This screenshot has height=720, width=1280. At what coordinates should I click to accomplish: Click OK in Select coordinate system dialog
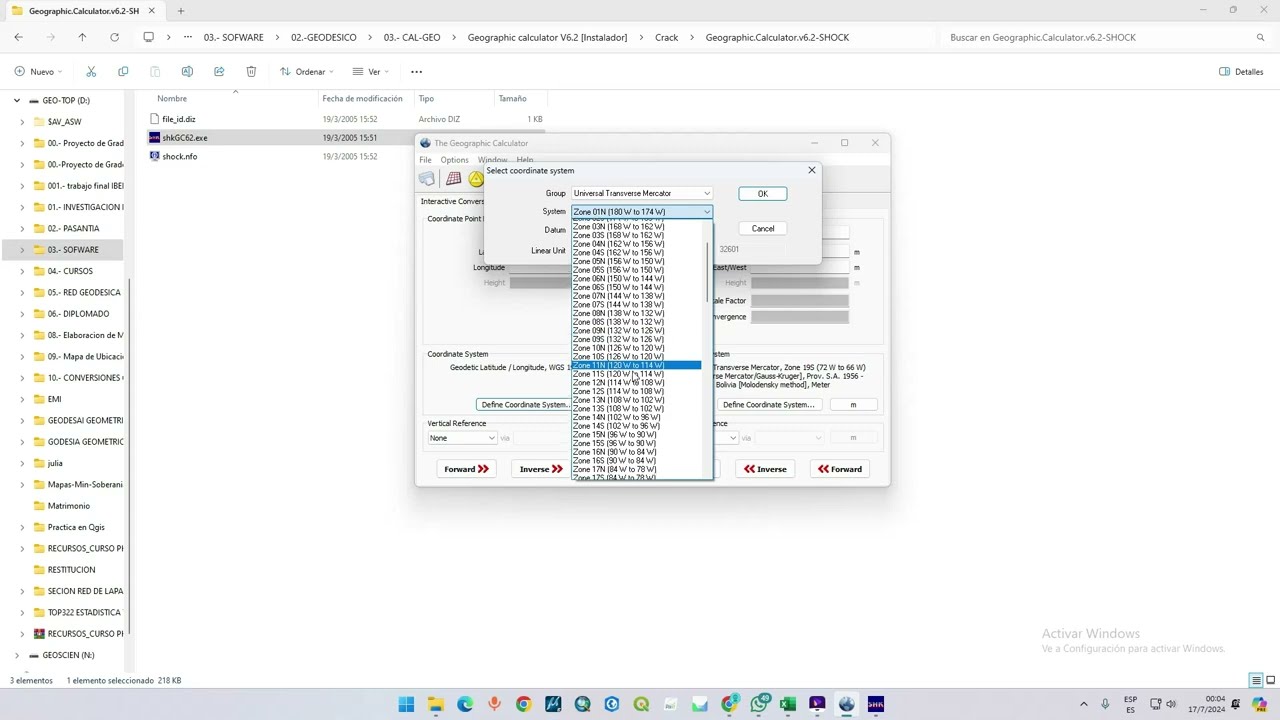click(x=762, y=194)
